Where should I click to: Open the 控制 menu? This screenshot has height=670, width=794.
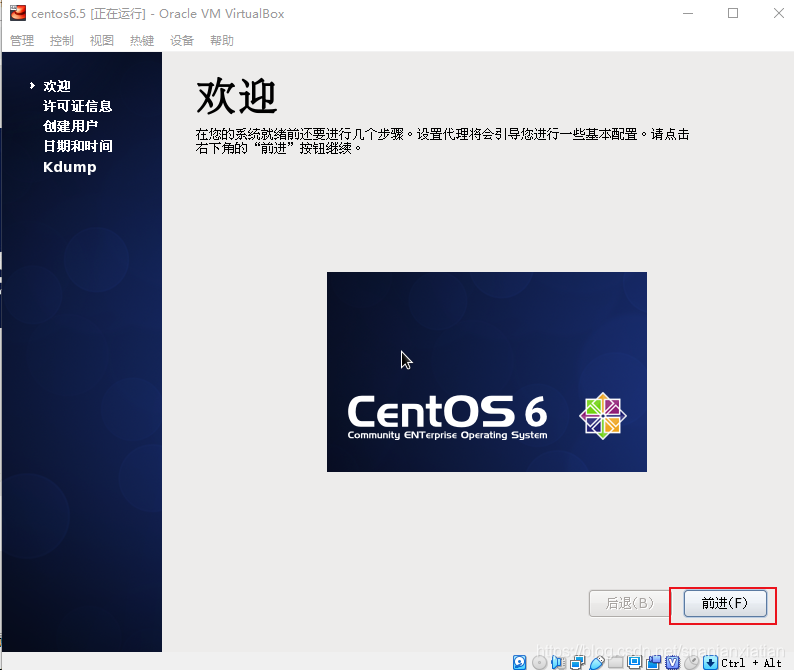tap(62, 41)
